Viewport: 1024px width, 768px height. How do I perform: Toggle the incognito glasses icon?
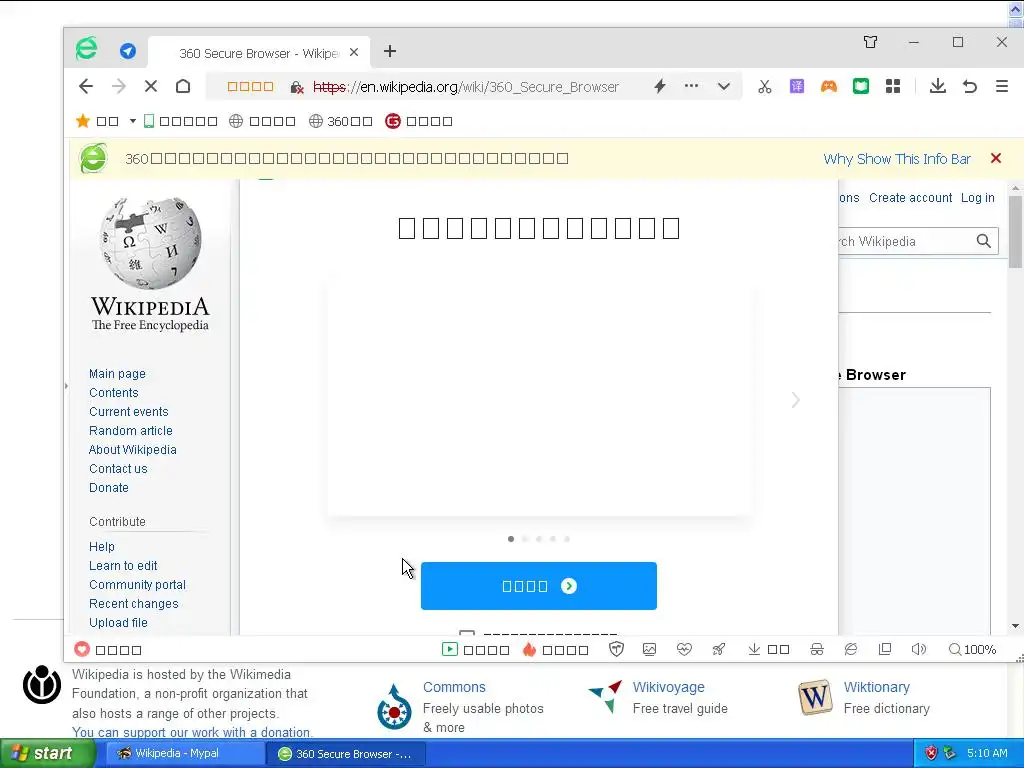tap(816, 649)
